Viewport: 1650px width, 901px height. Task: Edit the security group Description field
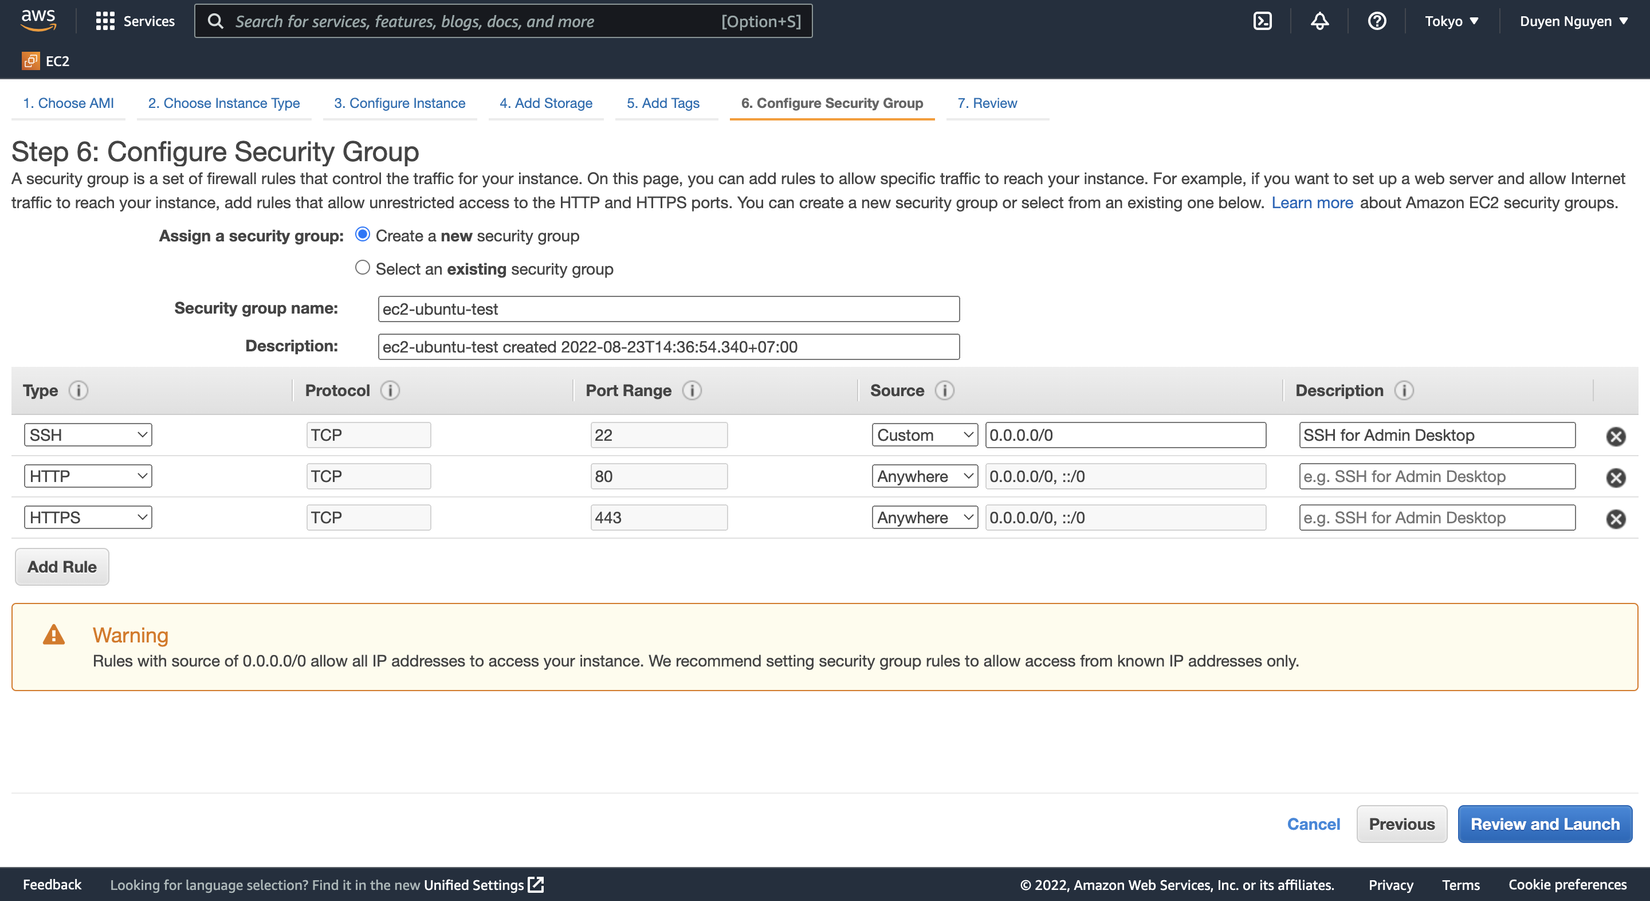click(669, 347)
